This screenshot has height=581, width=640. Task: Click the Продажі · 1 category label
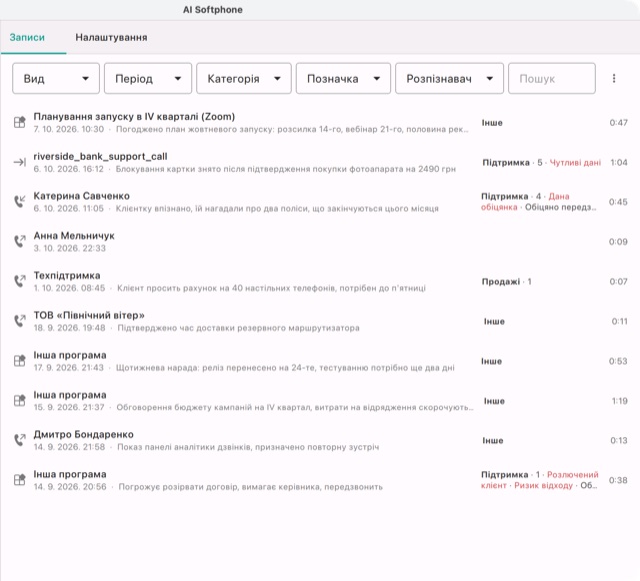pos(507,281)
